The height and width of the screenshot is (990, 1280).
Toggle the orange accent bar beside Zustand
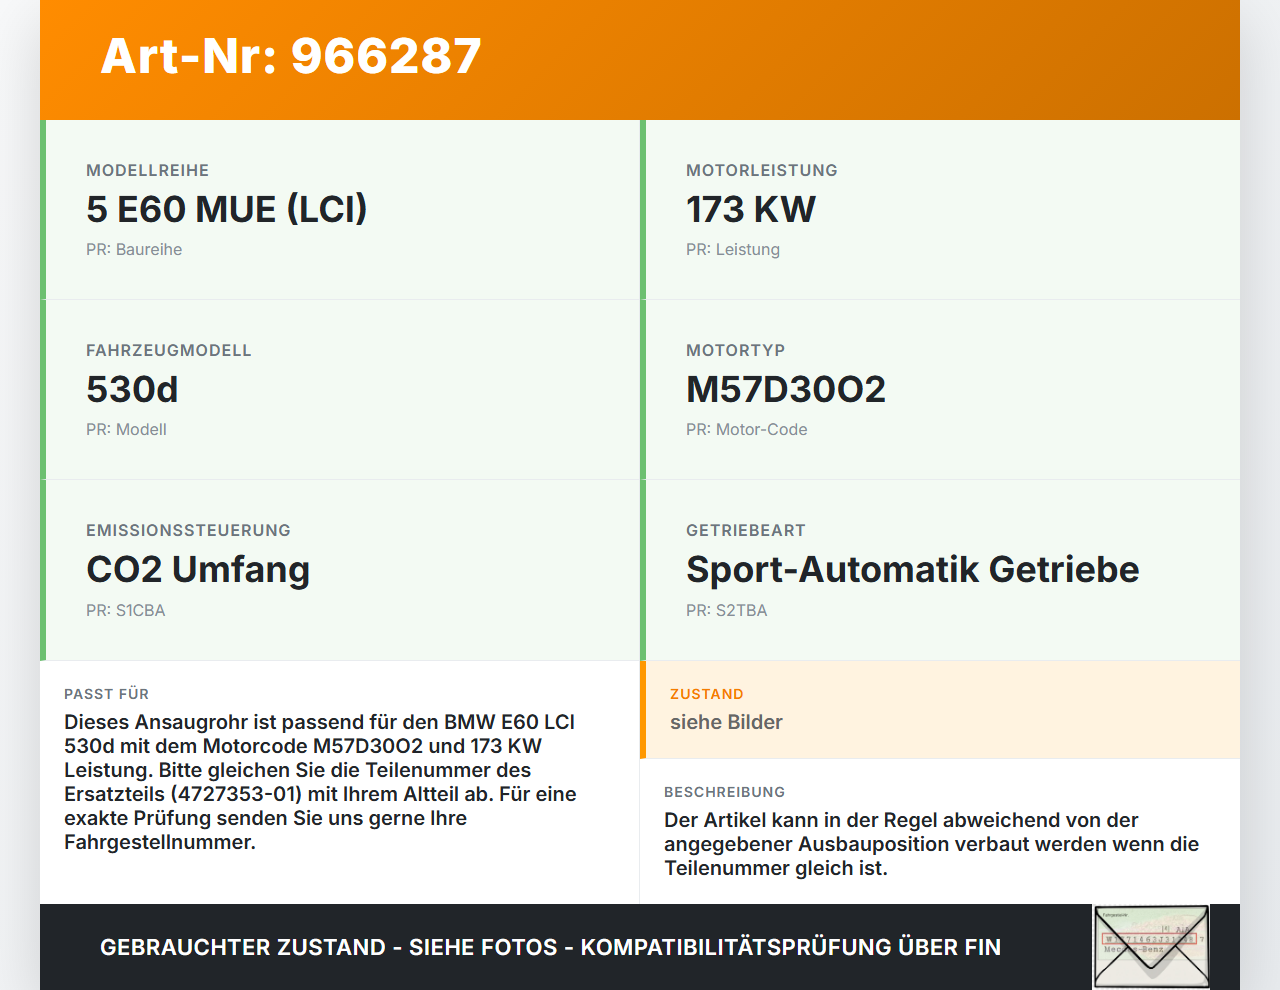point(643,709)
